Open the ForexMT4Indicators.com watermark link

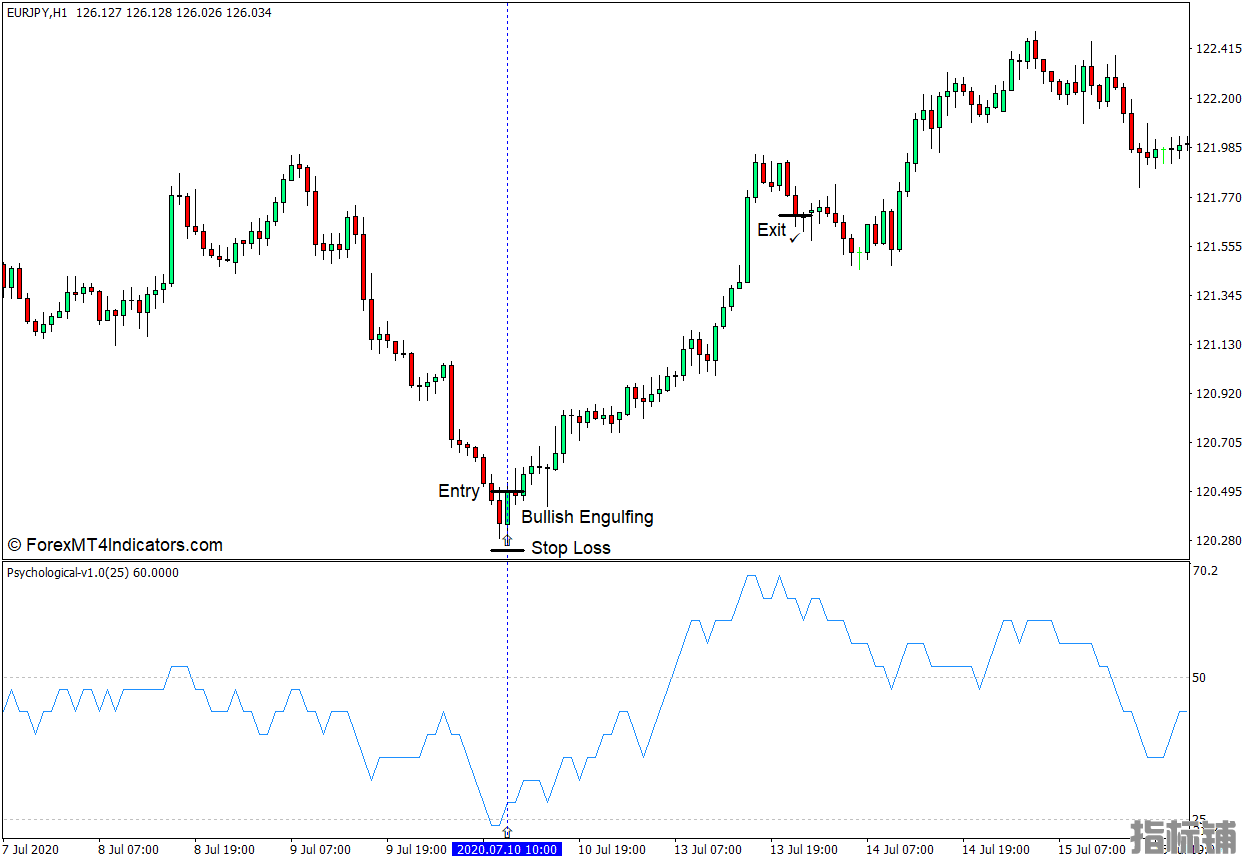coord(115,545)
